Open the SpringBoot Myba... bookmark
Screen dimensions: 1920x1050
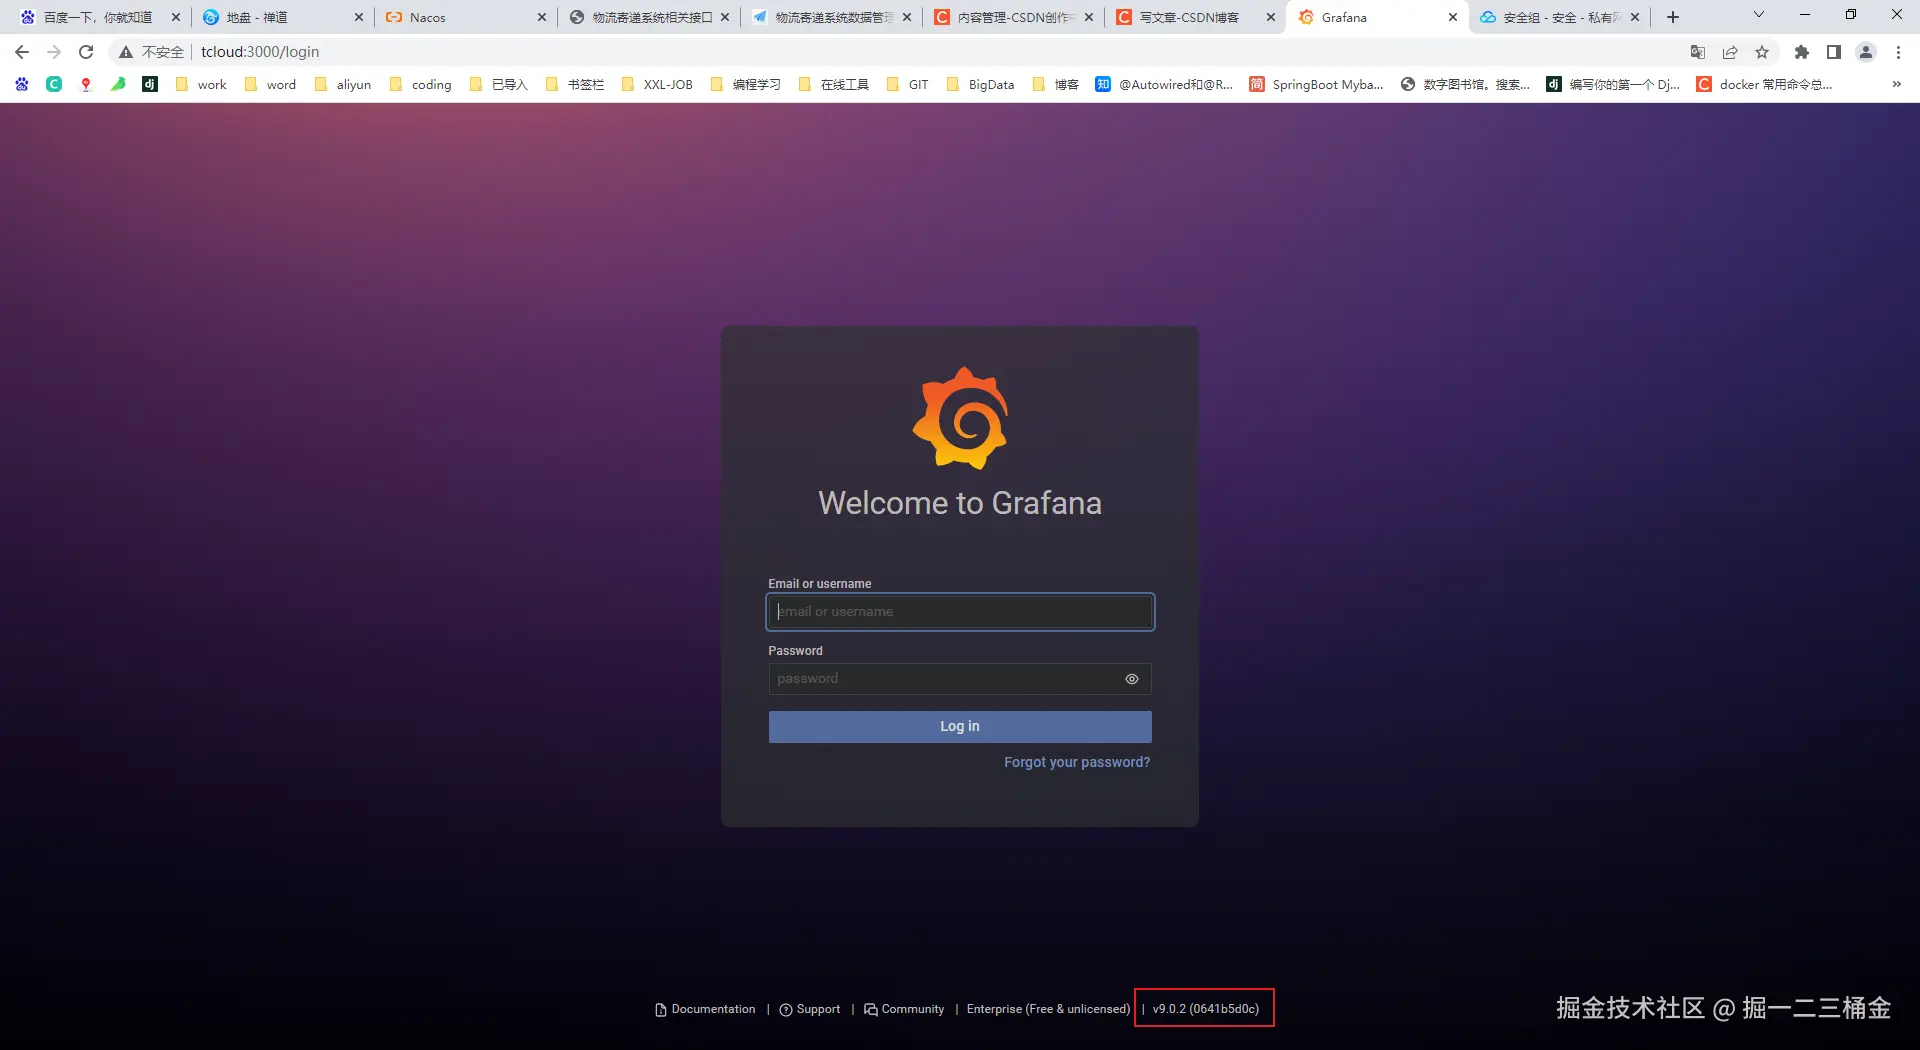[x=1317, y=85]
